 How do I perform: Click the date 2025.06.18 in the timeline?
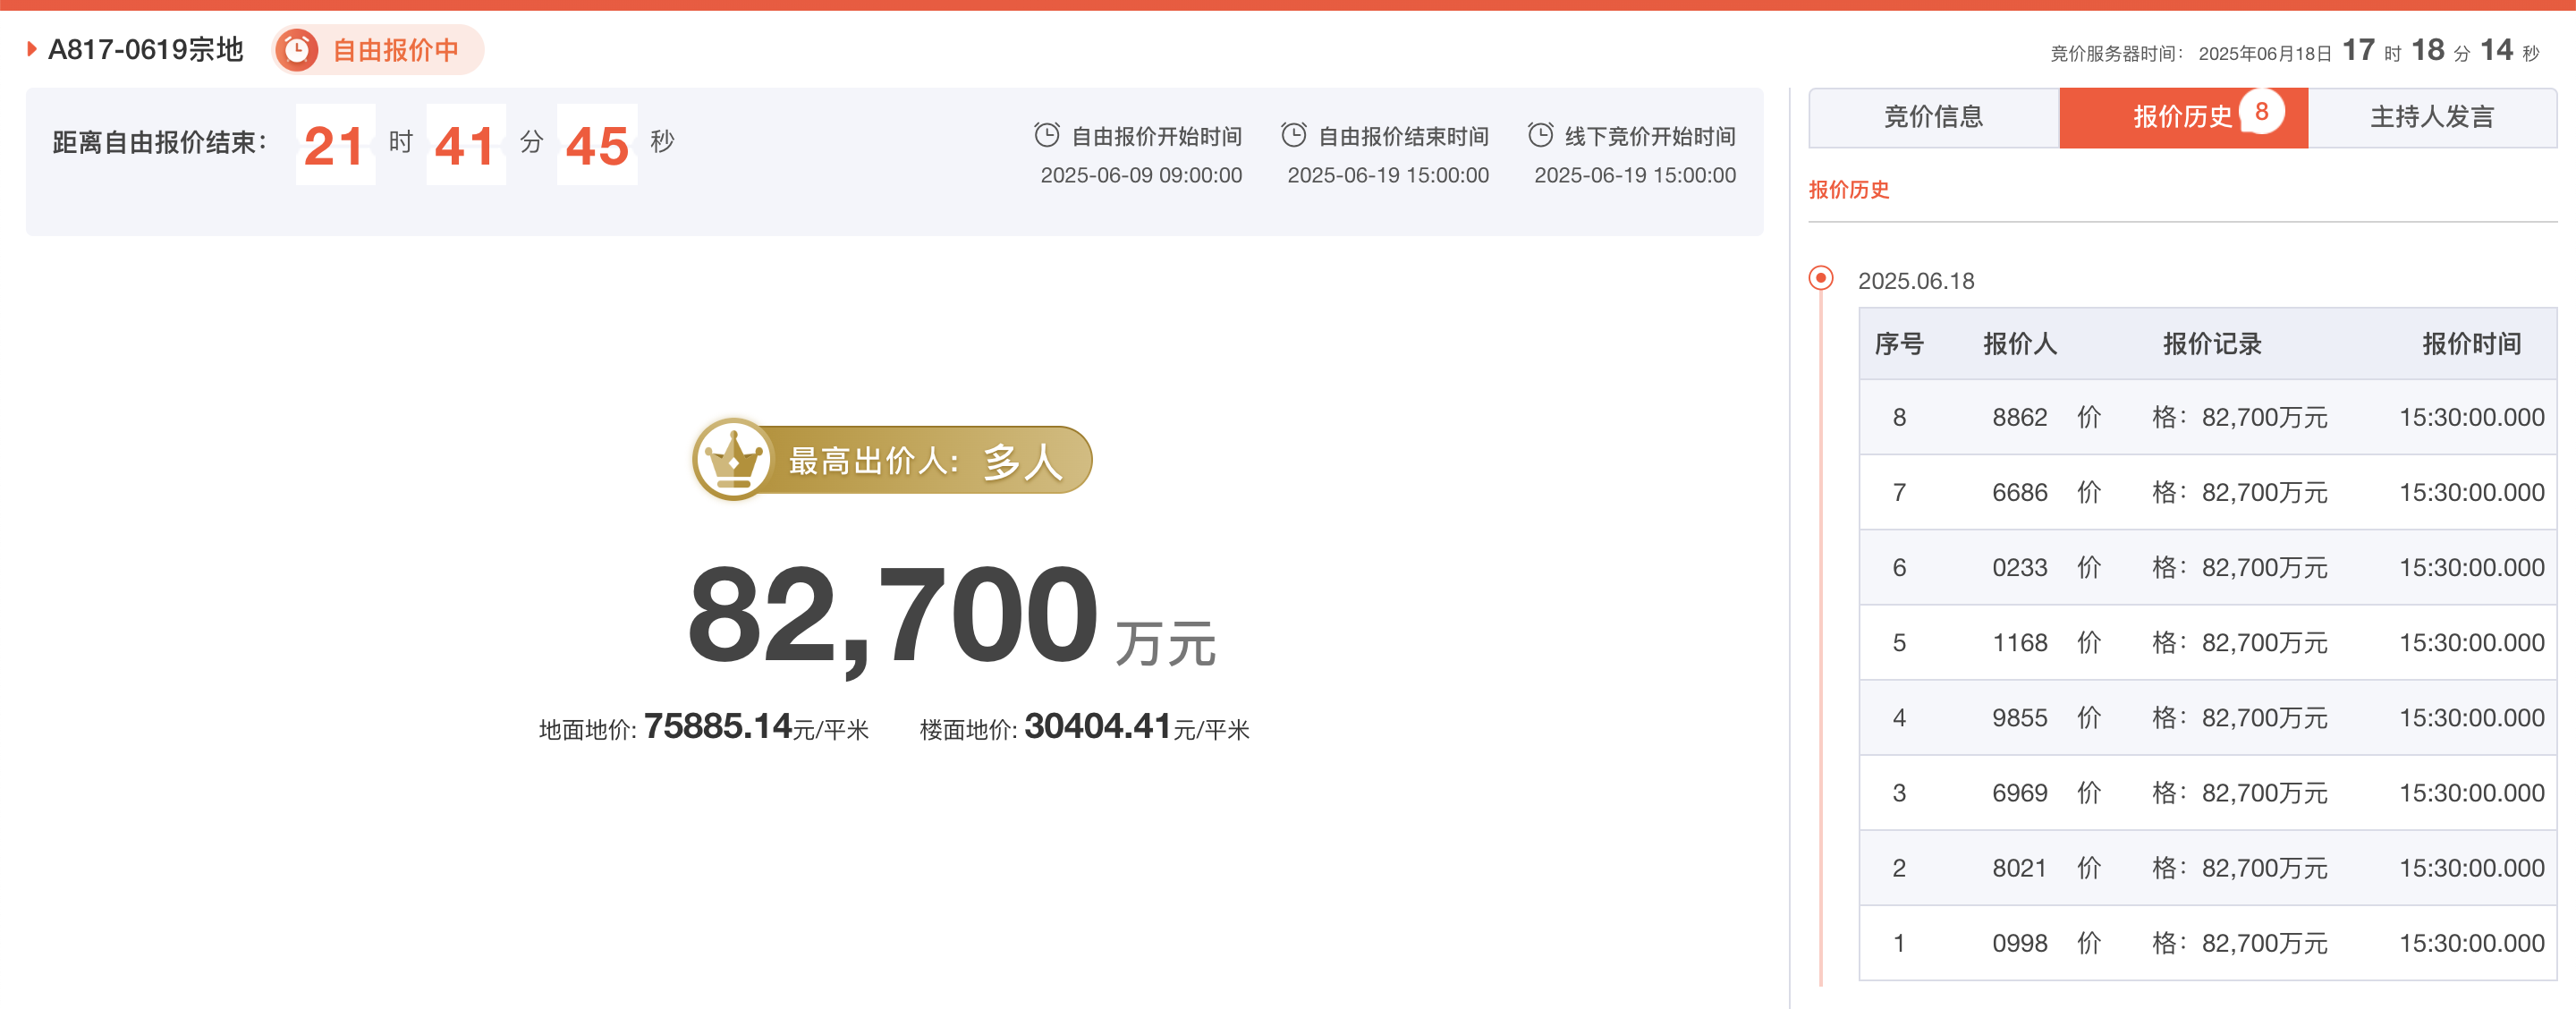1916,281
